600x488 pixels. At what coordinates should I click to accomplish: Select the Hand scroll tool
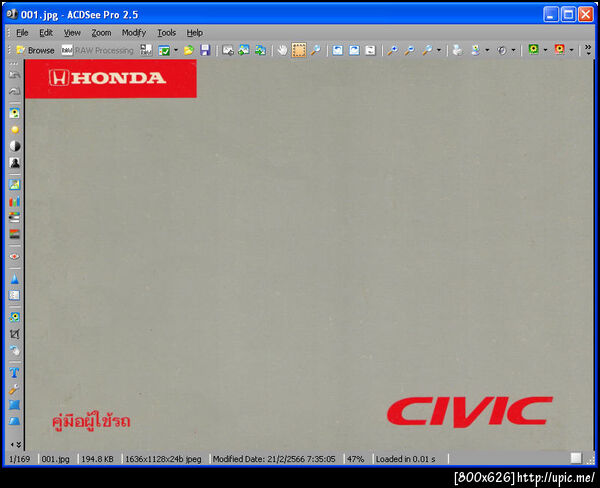tap(282, 50)
